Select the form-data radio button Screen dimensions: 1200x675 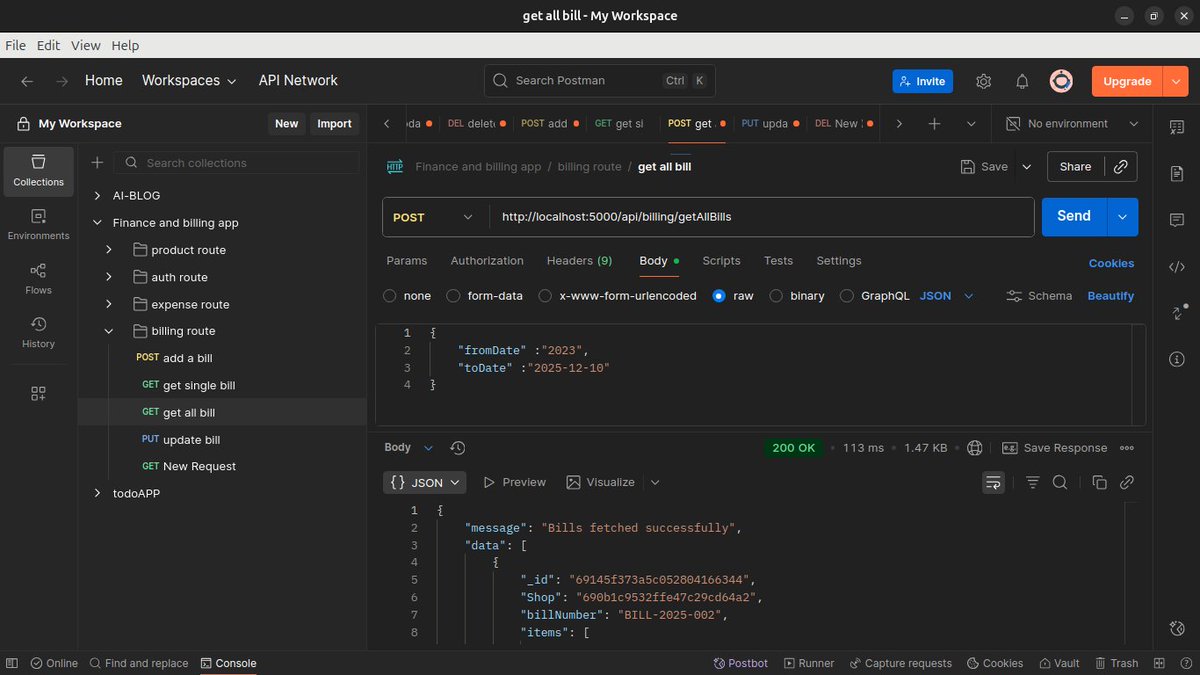pos(453,296)
